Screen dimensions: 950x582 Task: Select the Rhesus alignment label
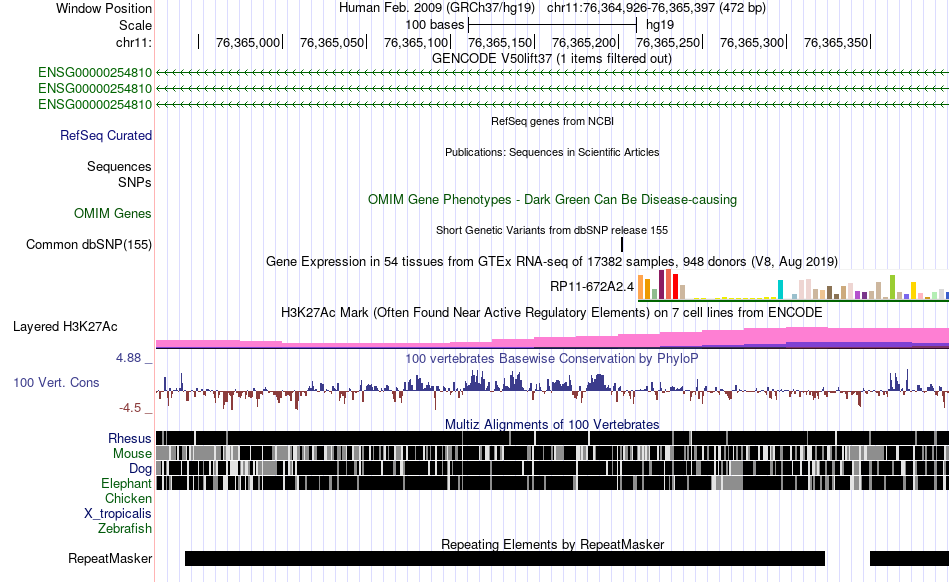130,438
